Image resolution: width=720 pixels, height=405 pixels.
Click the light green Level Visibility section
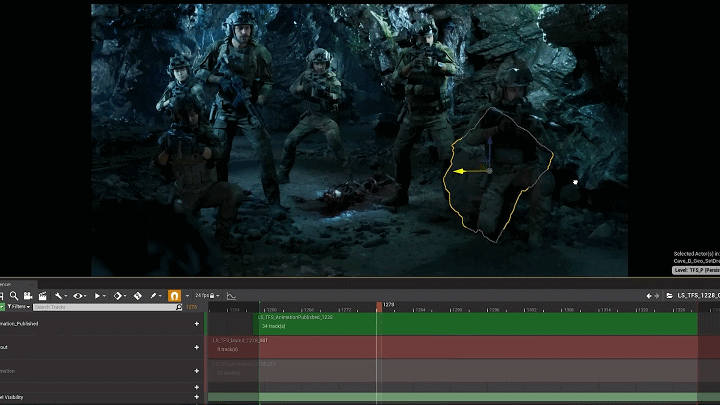455,397
